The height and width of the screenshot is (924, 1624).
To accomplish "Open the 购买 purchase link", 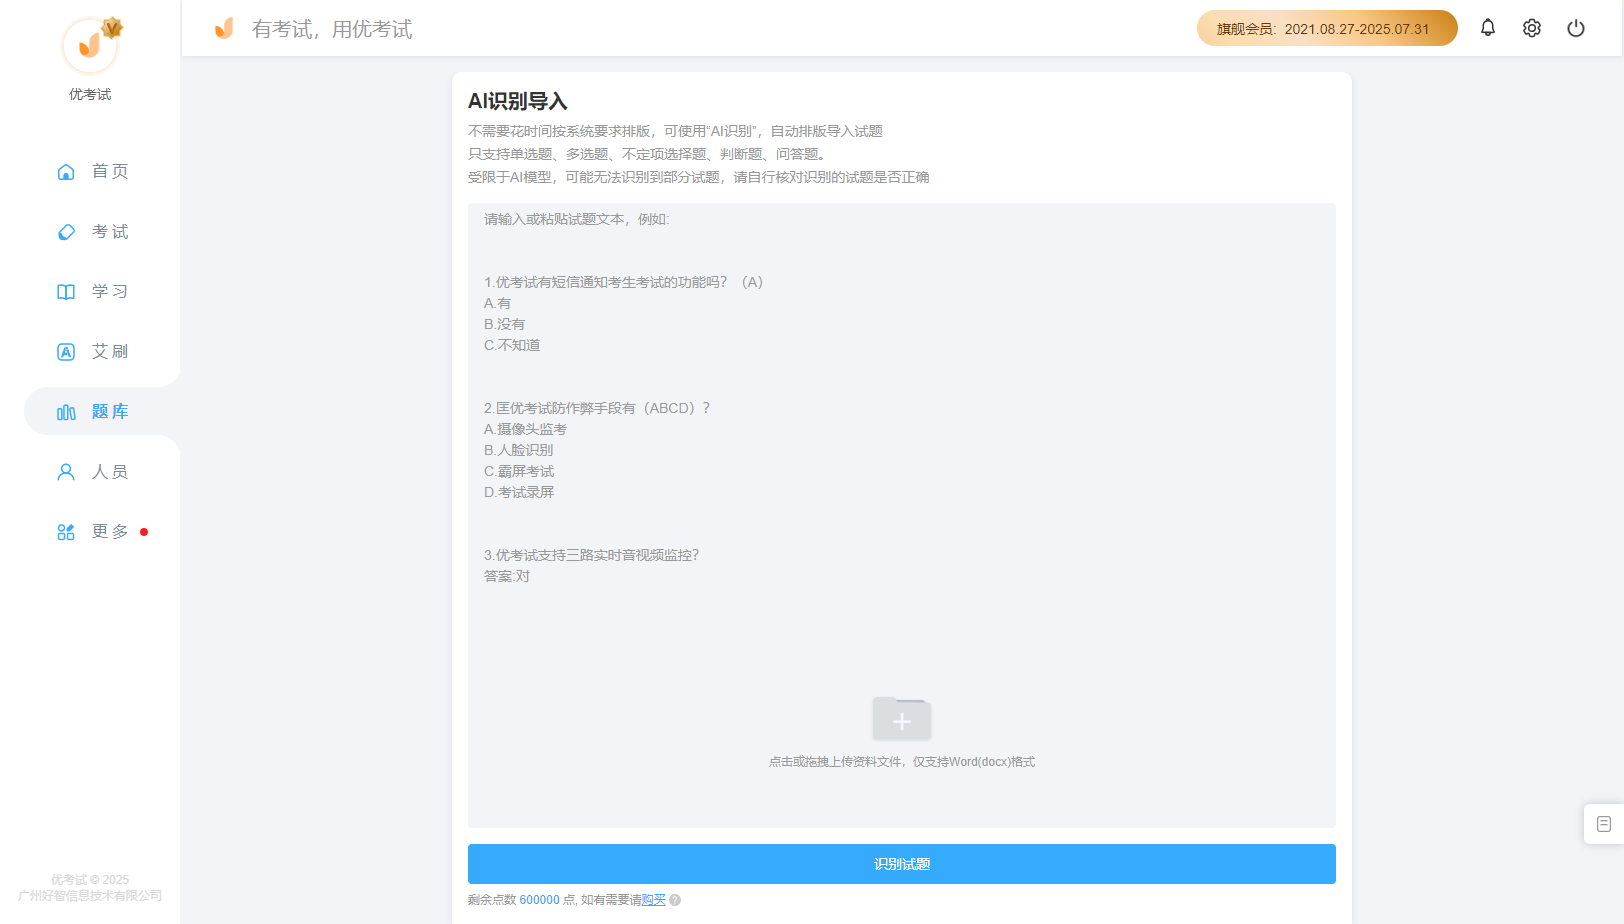I will pyautogui.click(x=654, y=900).
